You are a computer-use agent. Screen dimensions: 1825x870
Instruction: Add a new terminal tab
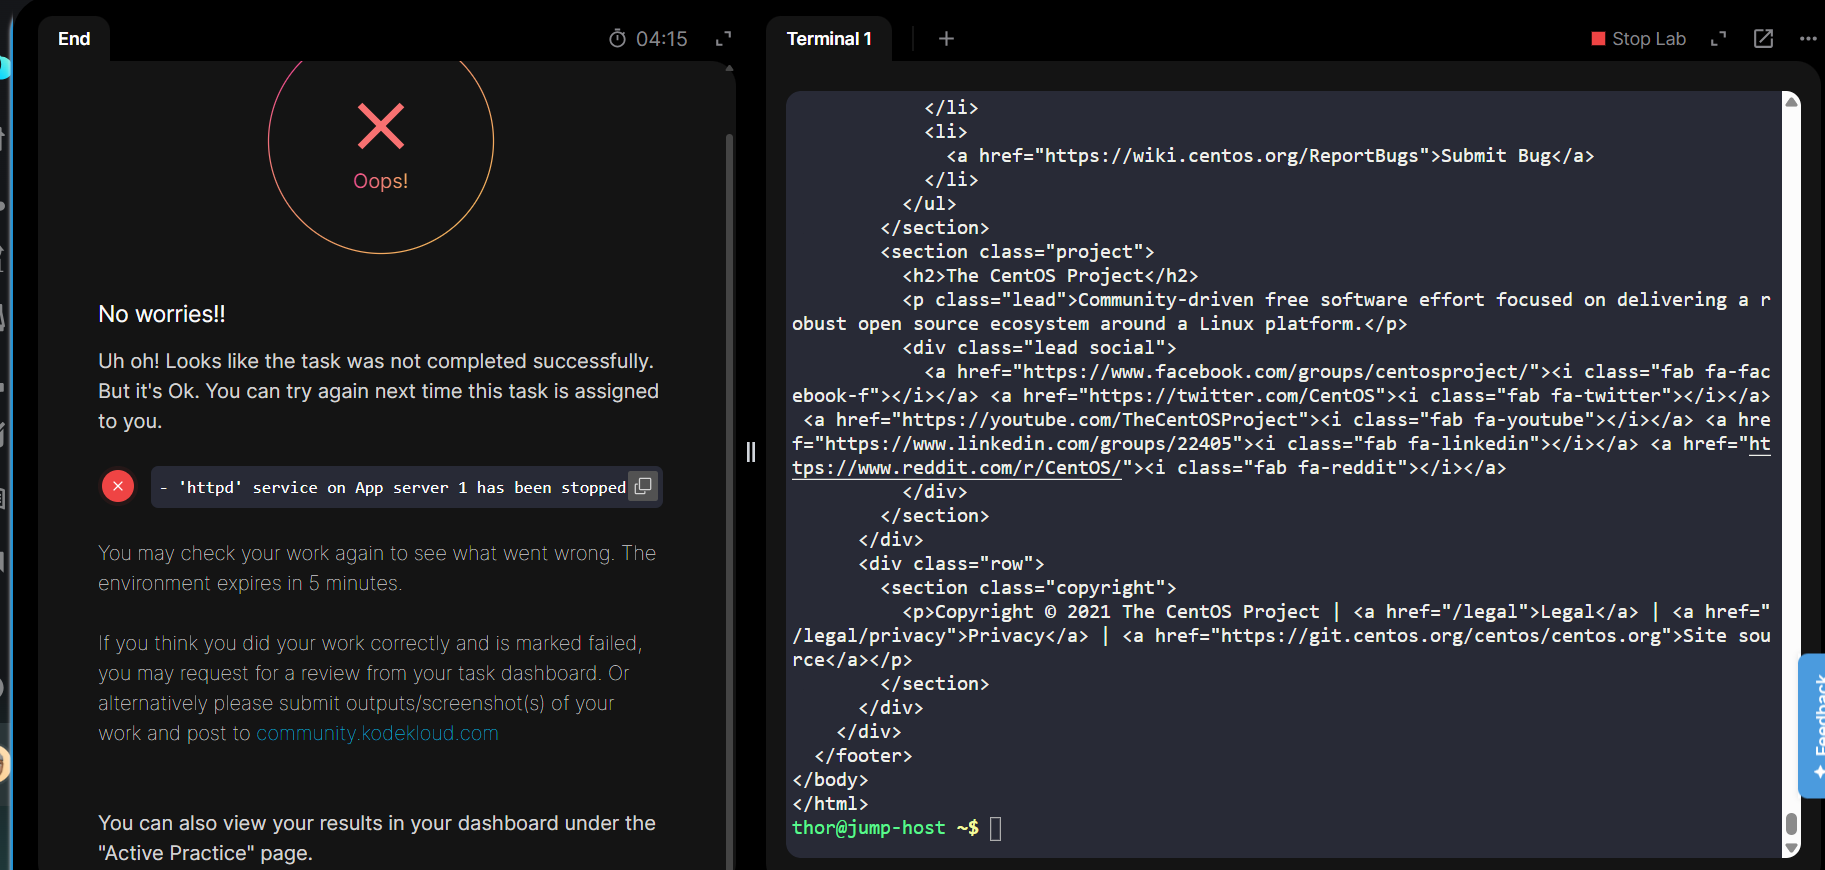point(946,39)
